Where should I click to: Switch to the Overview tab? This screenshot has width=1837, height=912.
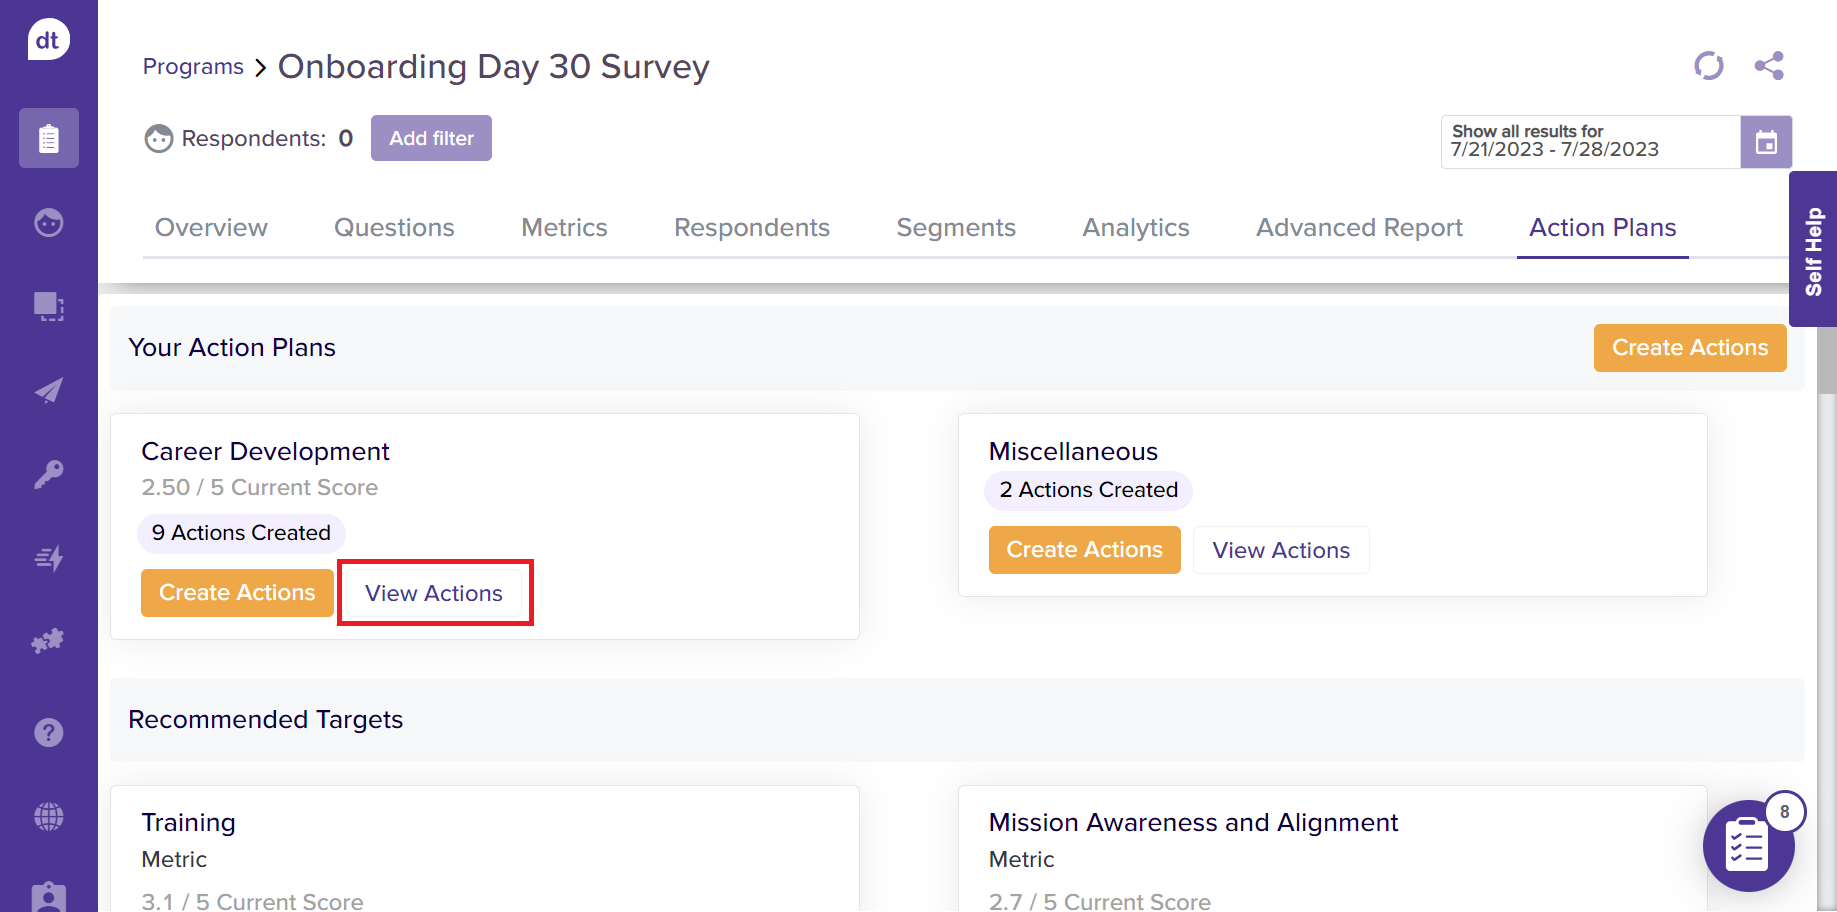[x=211, y=228]
